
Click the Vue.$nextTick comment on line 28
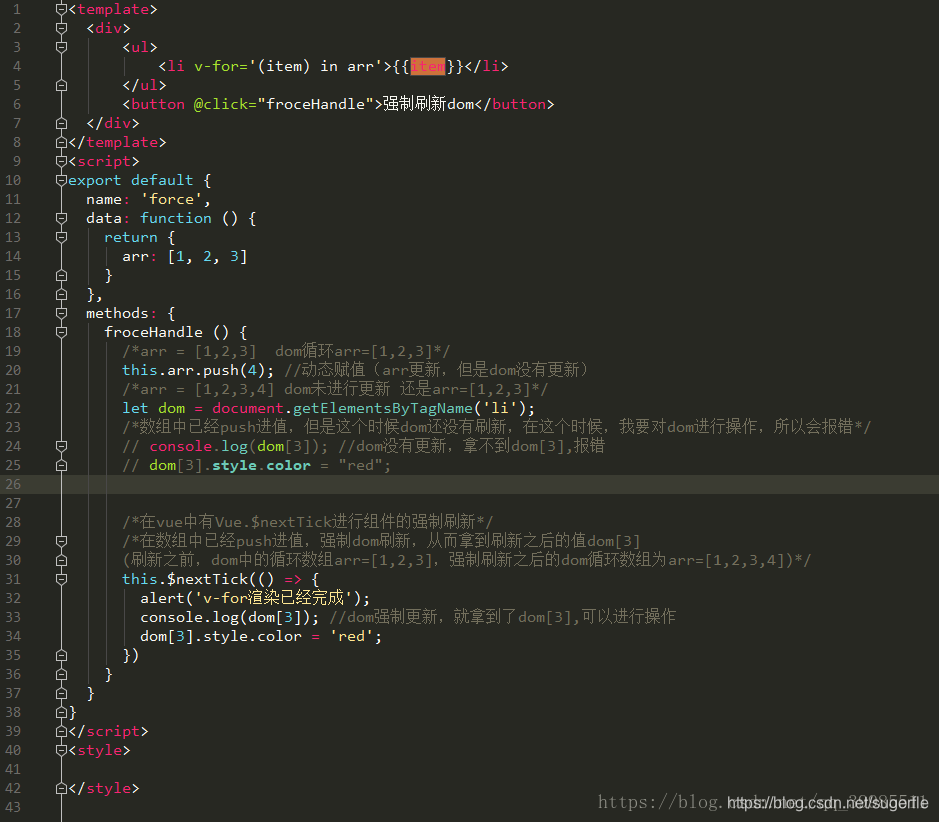308,522
